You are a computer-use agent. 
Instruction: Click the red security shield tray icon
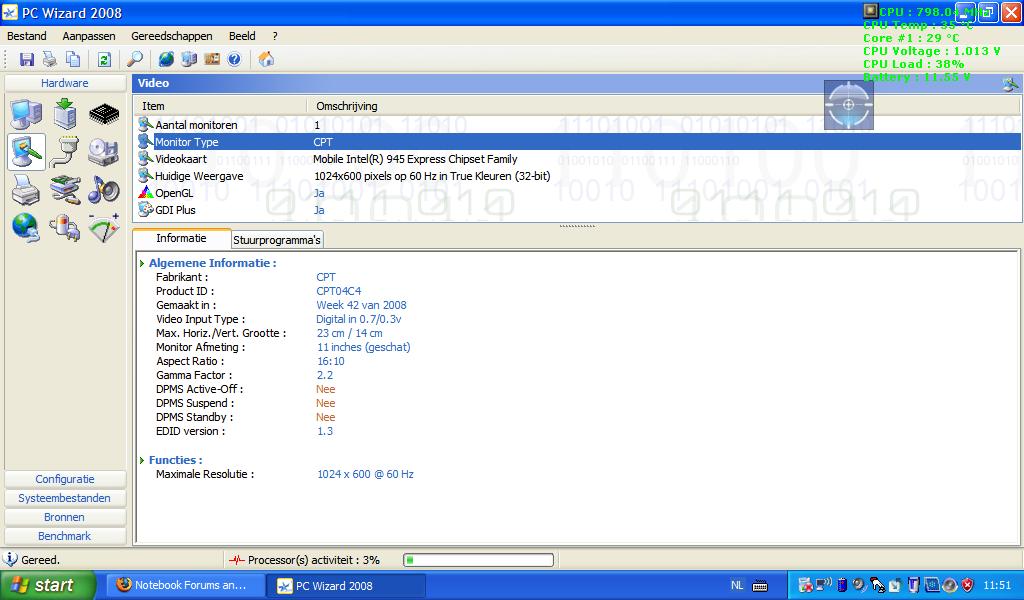coord(966,586)
